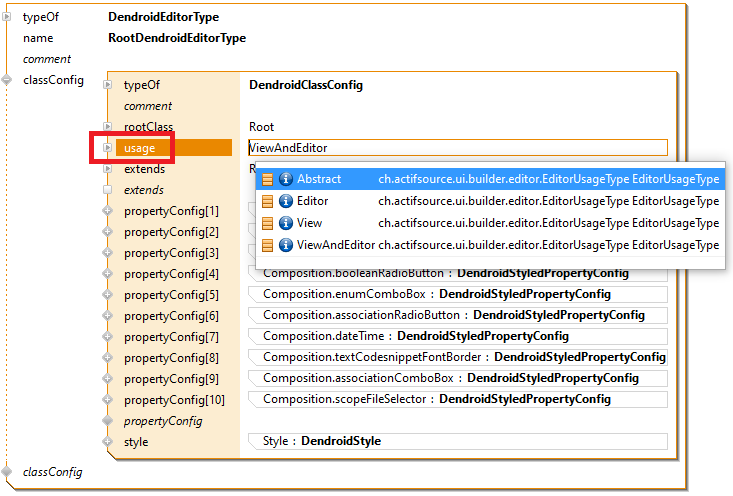Toggle the empty box beside italic extends
The height and width of the screenshot is (496, 733).
point(108,190)
